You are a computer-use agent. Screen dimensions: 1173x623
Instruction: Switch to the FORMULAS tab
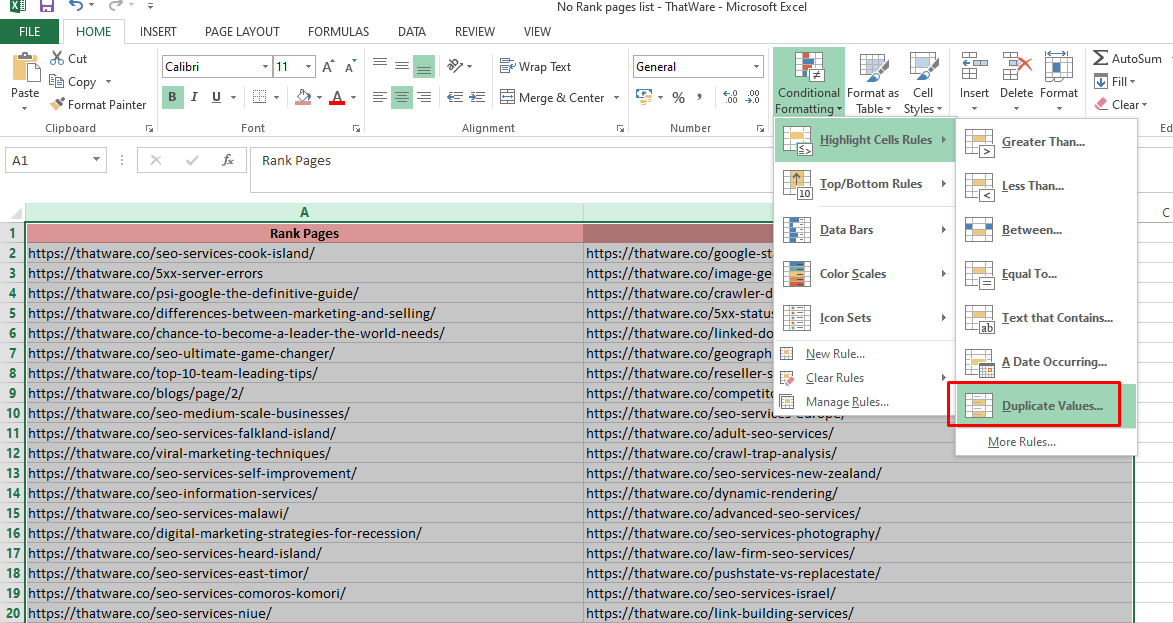click(338, 31)
